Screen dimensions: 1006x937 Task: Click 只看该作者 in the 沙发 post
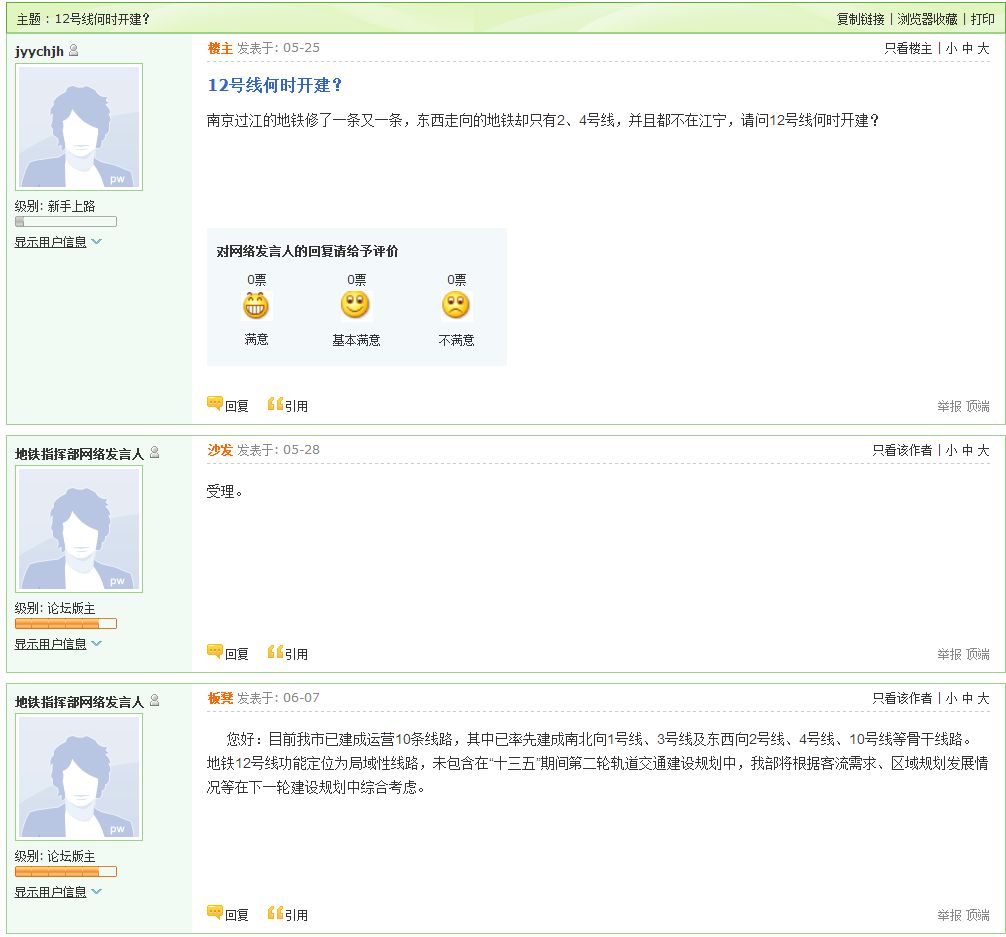click(902, 451)
